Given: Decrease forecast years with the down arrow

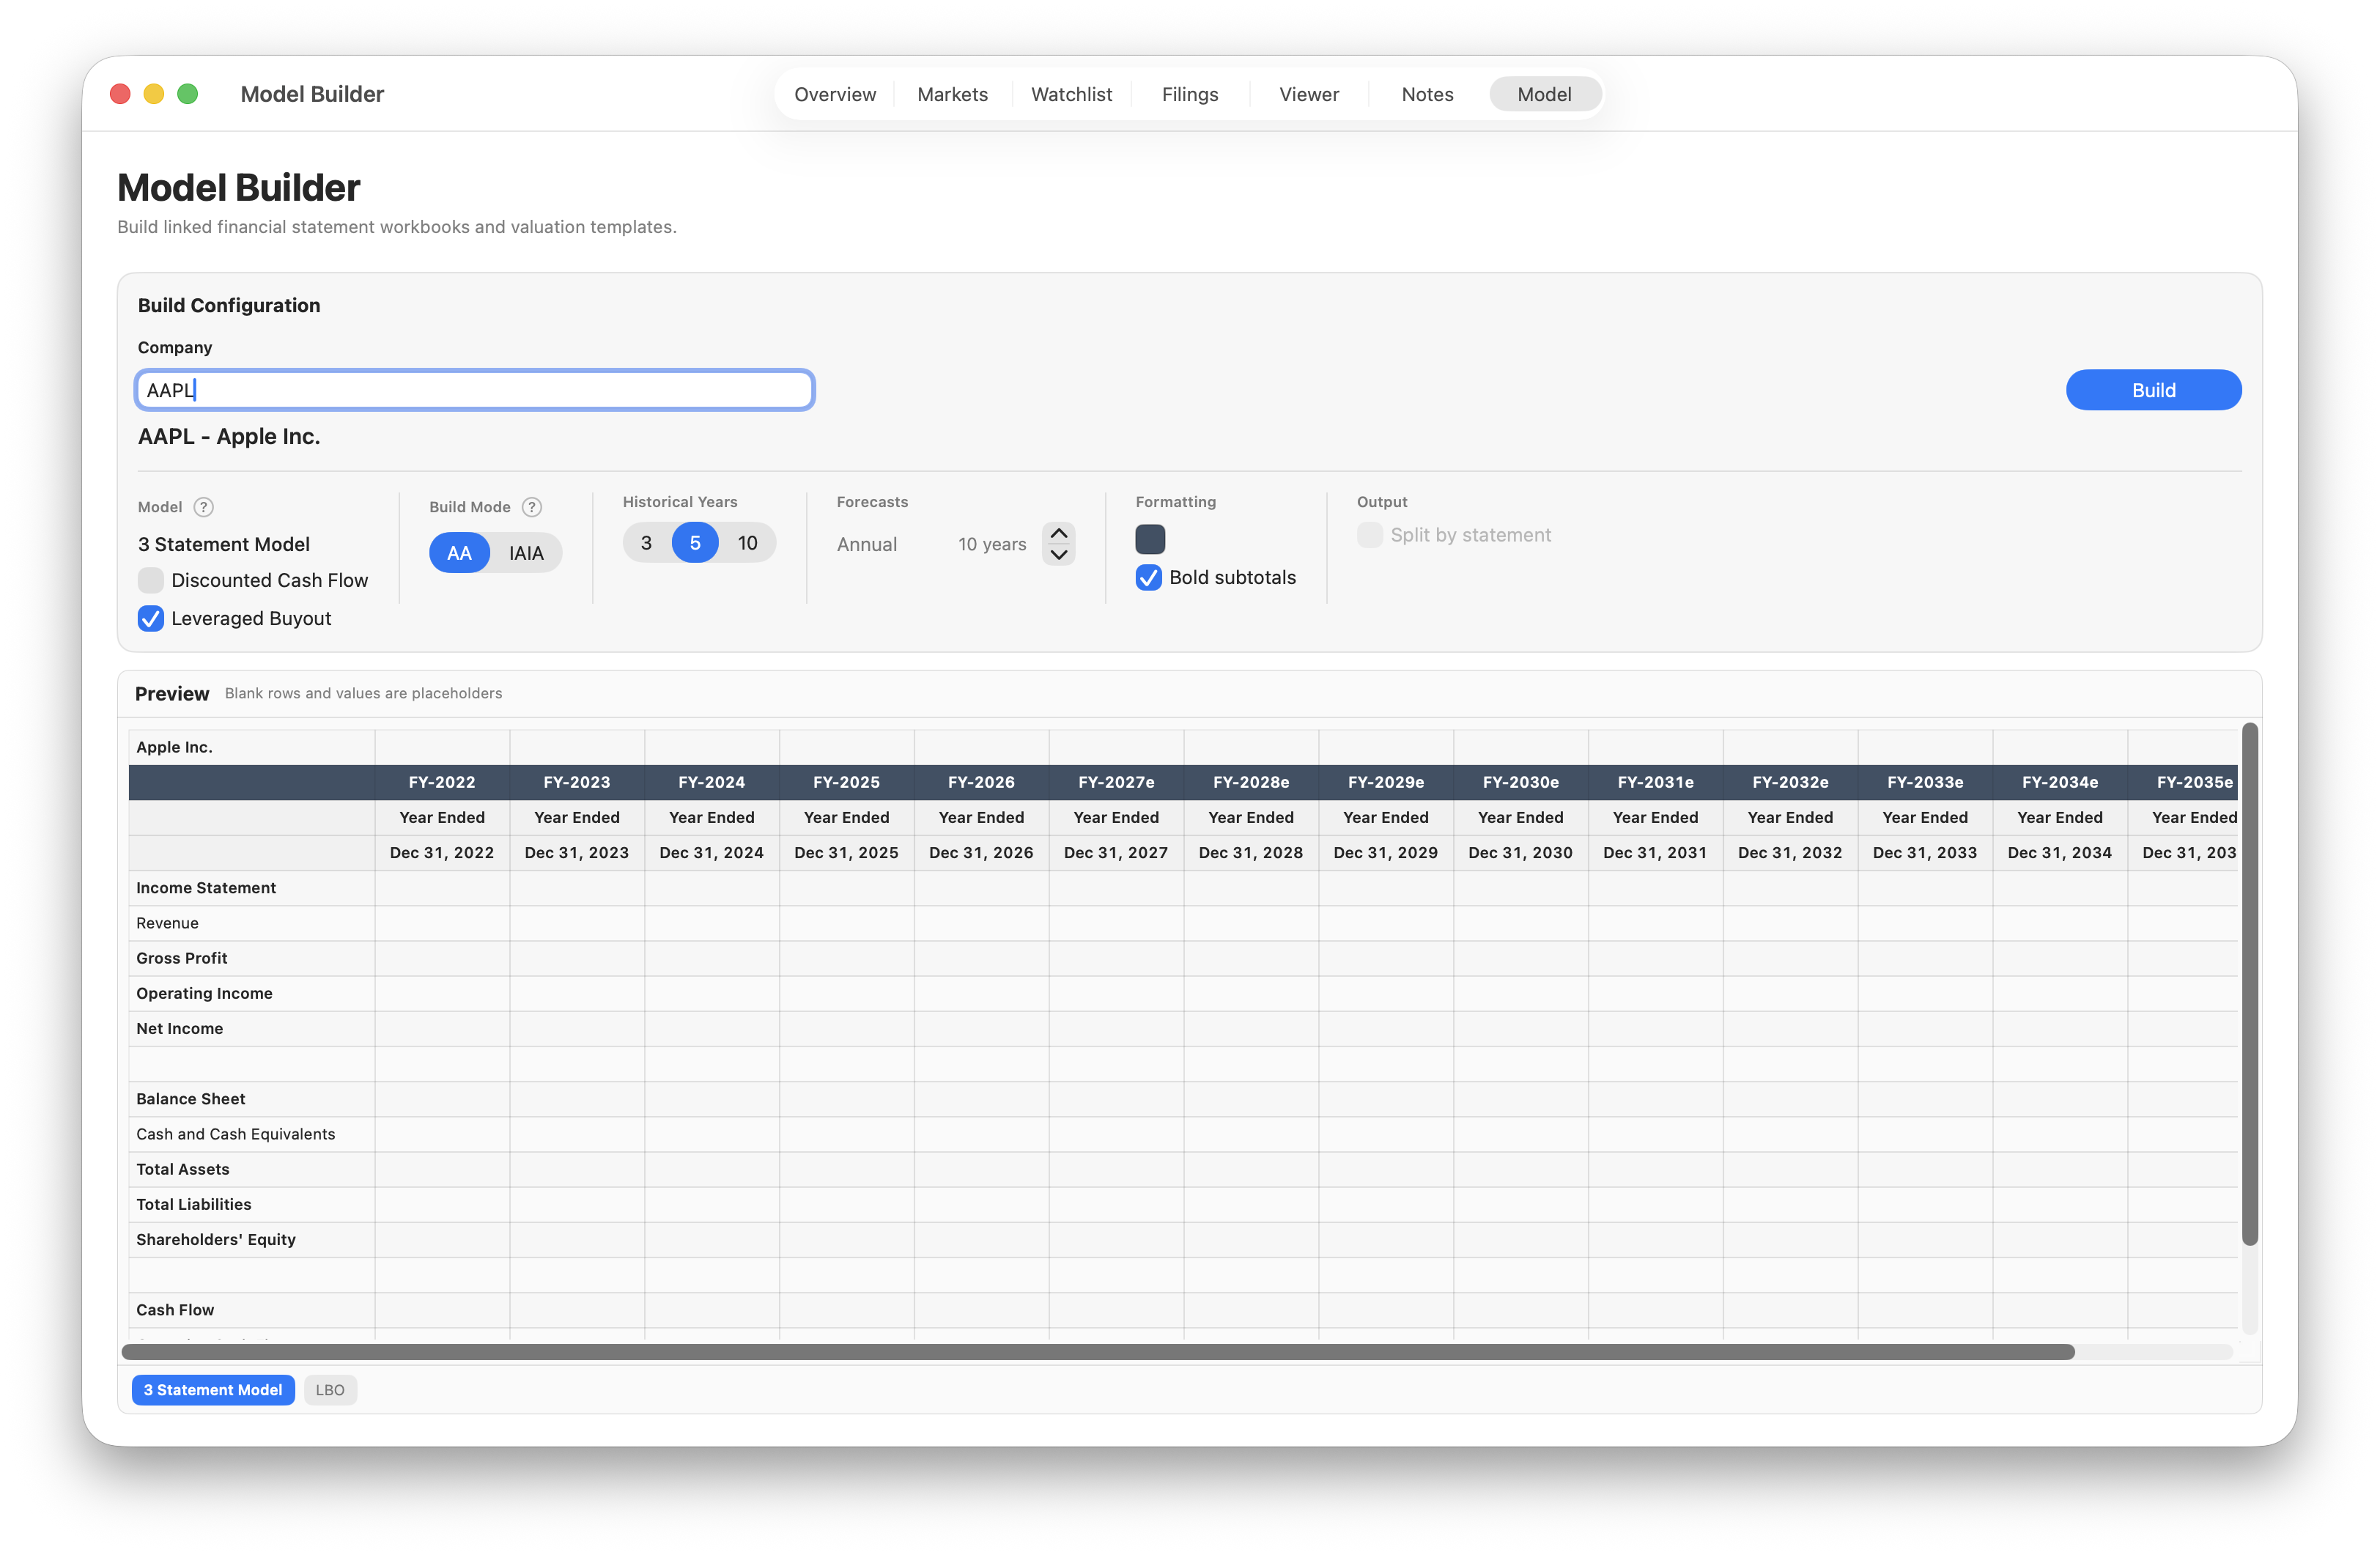Looking at the screenshot, I should [1059, 555].
